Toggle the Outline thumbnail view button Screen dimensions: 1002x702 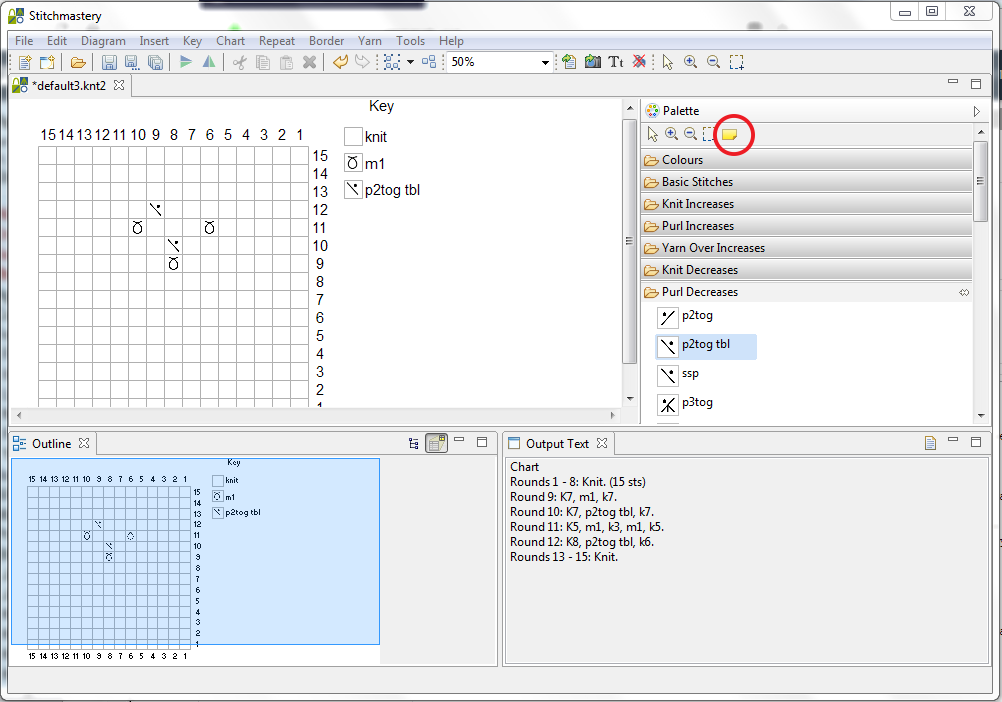[436, 443]
